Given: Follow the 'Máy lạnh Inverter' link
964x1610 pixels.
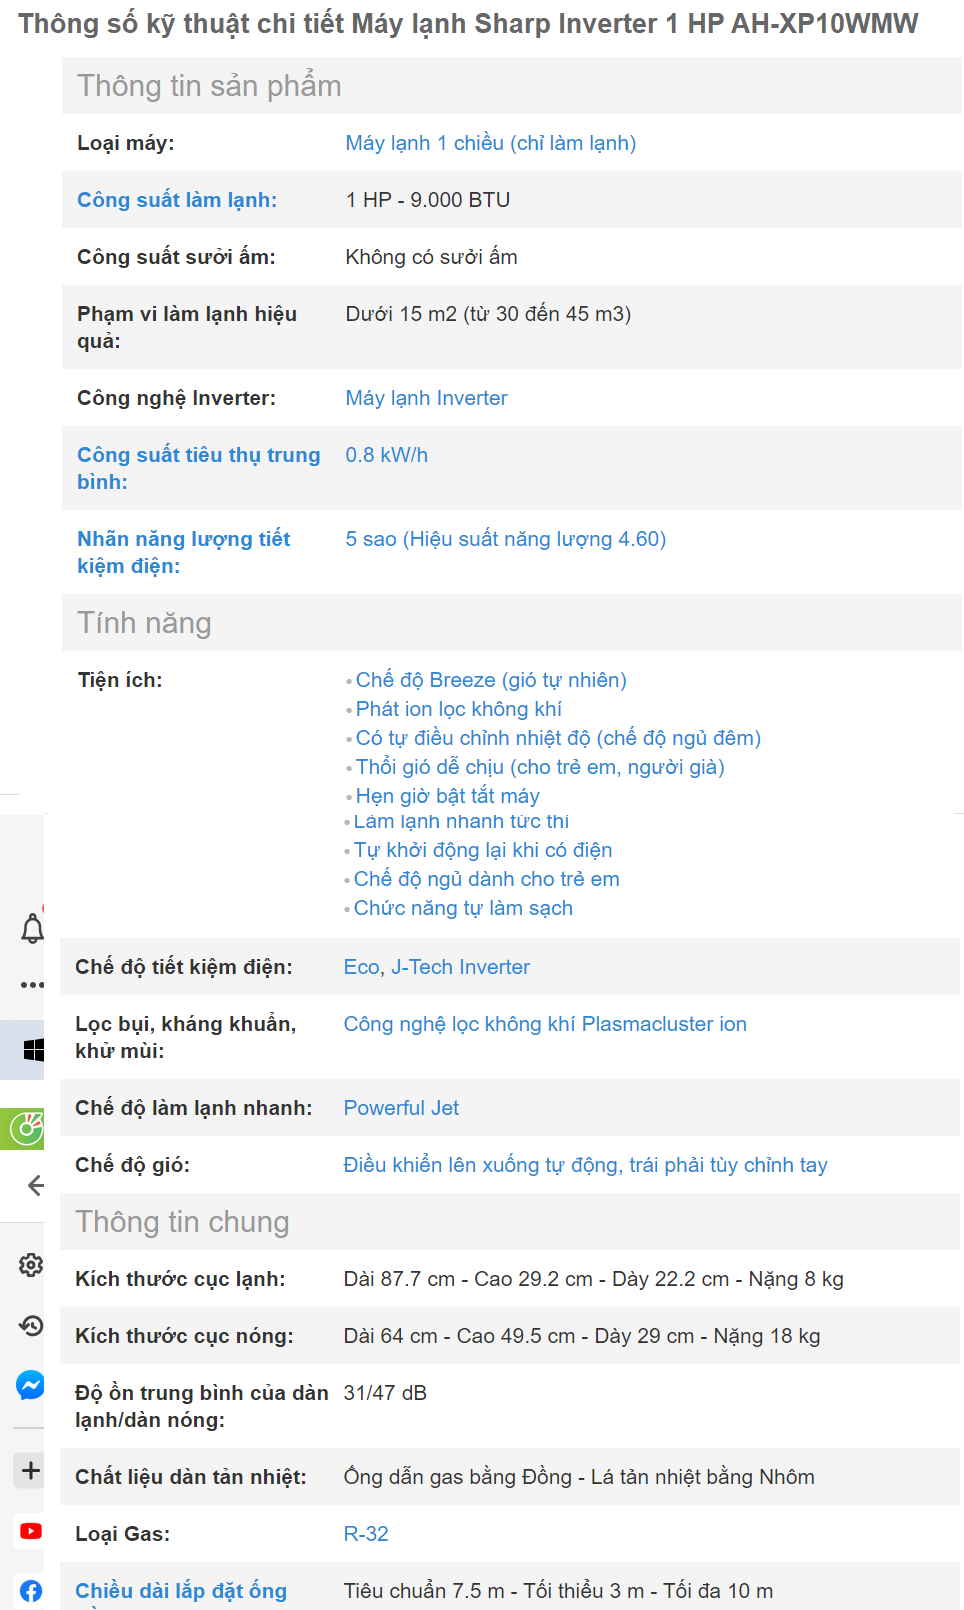Looking at the screenshot, I should point(426,398).
